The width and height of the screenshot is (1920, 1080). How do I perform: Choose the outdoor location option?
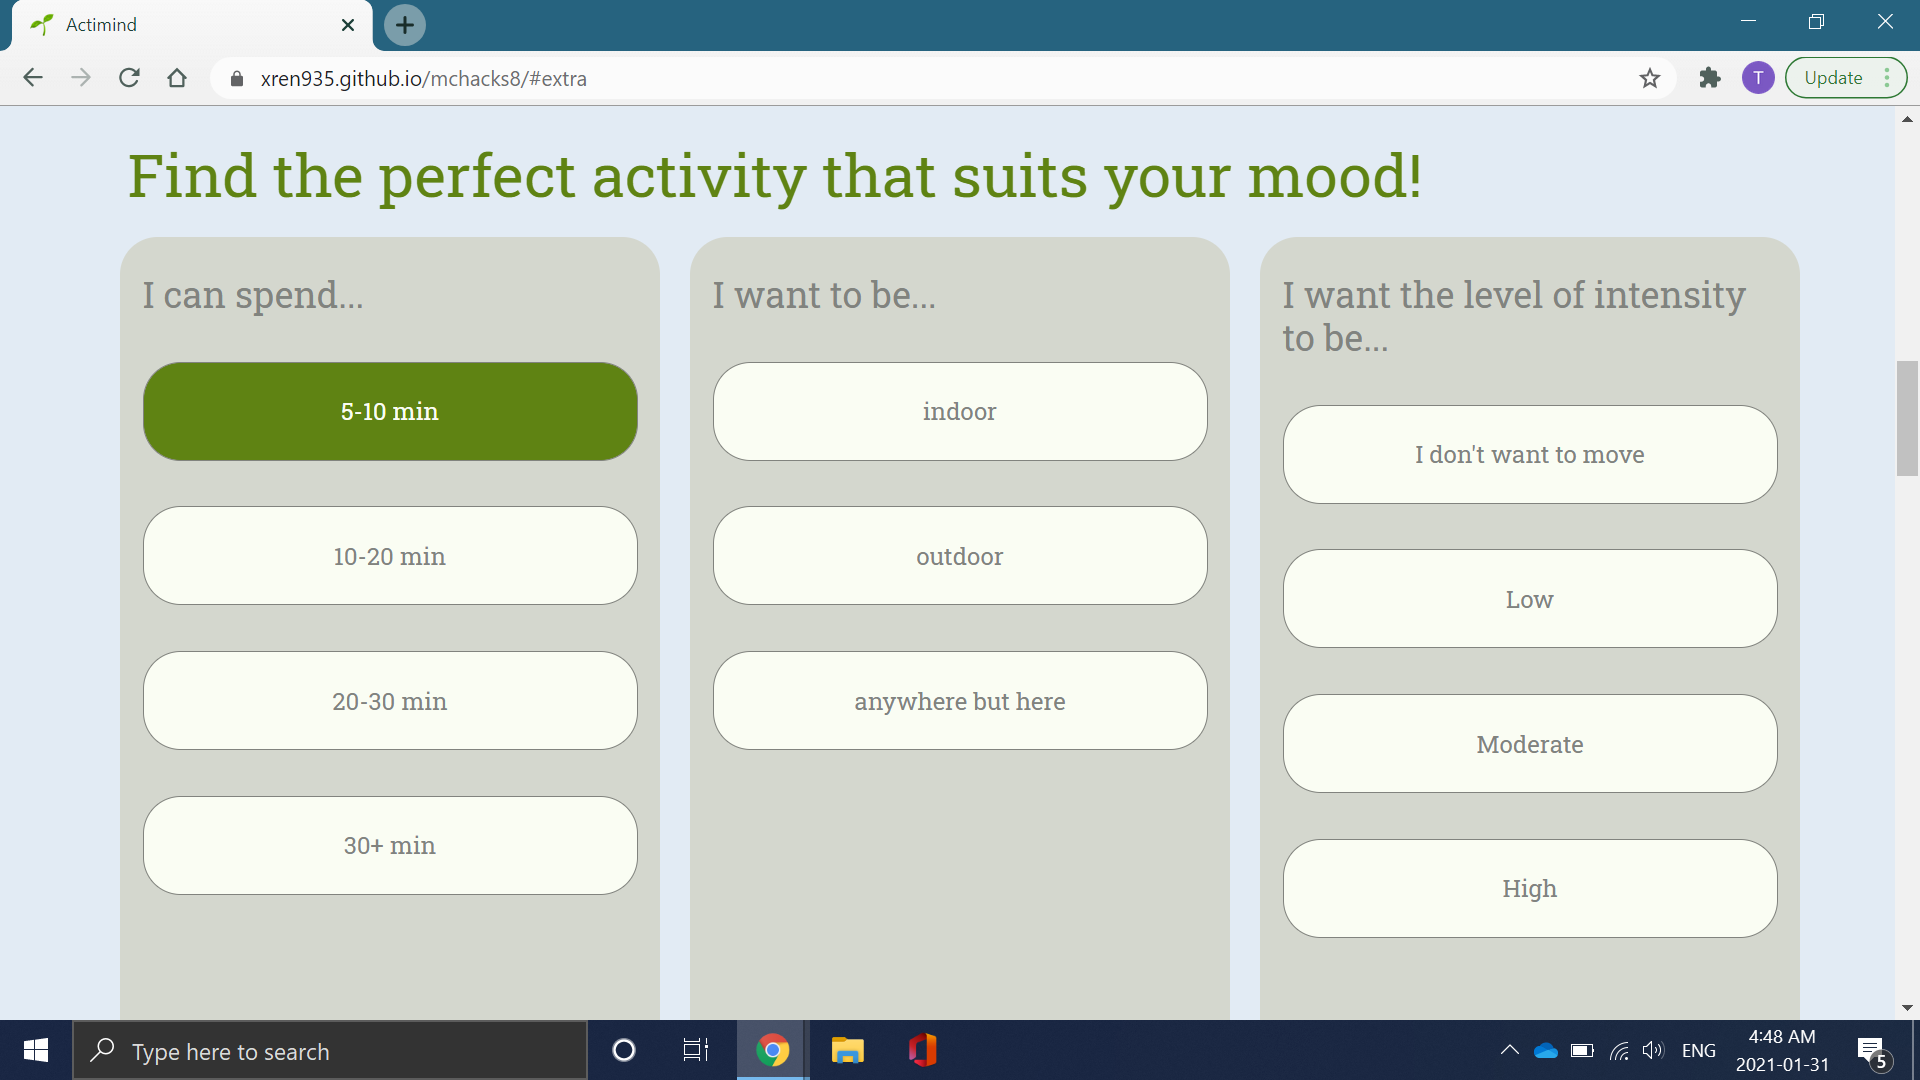(x=959, y=556)
